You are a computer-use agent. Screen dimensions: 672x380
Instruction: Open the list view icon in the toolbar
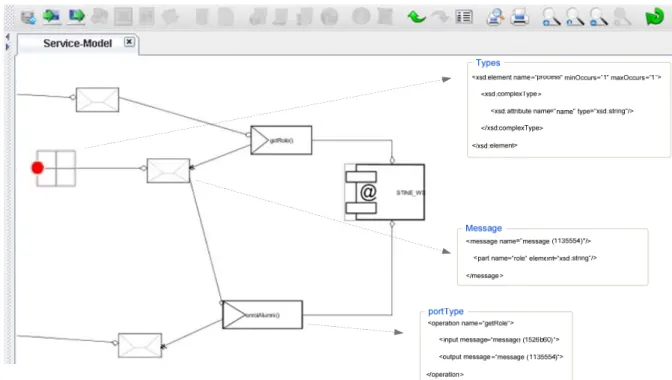pos(464,17)
